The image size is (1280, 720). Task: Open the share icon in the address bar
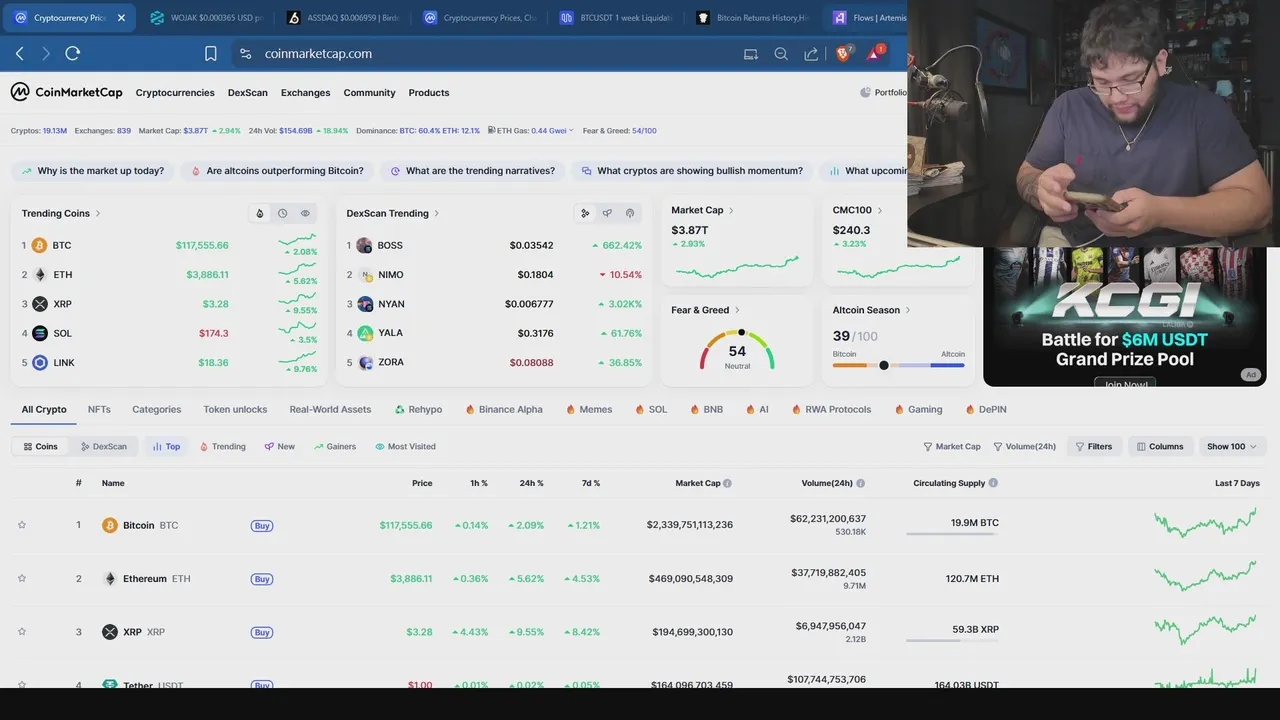coord(811,54)
